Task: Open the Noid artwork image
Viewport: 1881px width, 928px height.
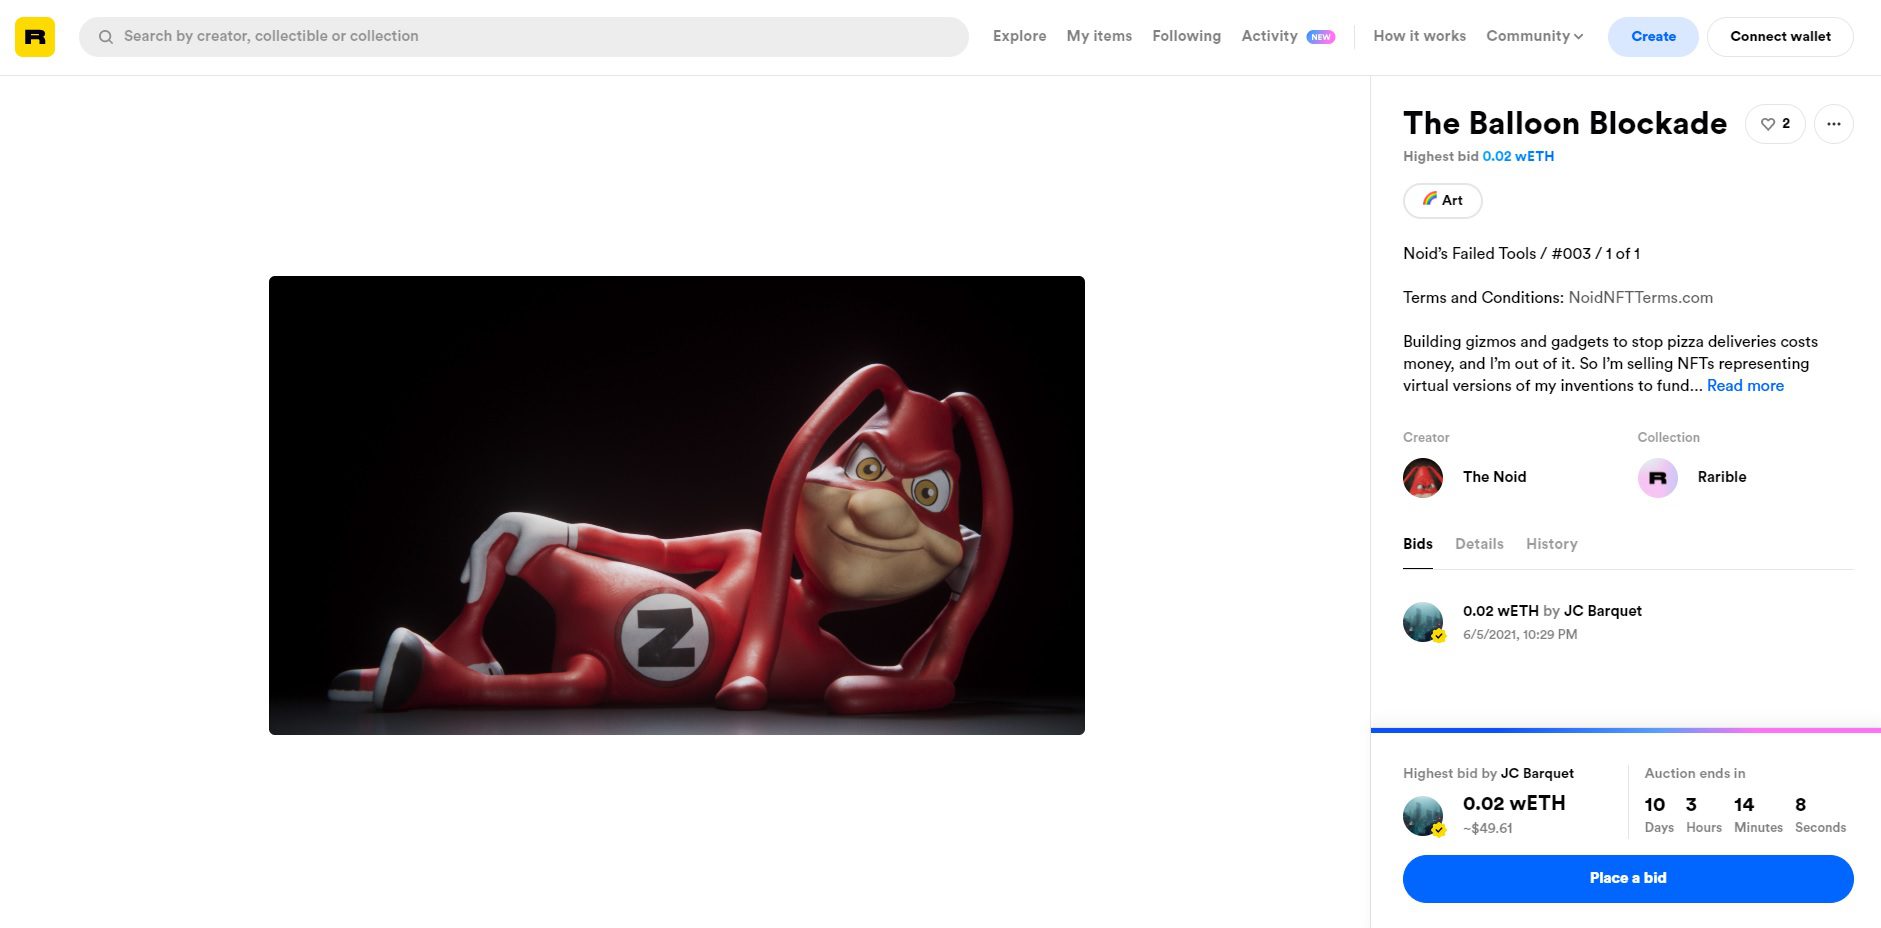Action: click(x=677, y=505)
